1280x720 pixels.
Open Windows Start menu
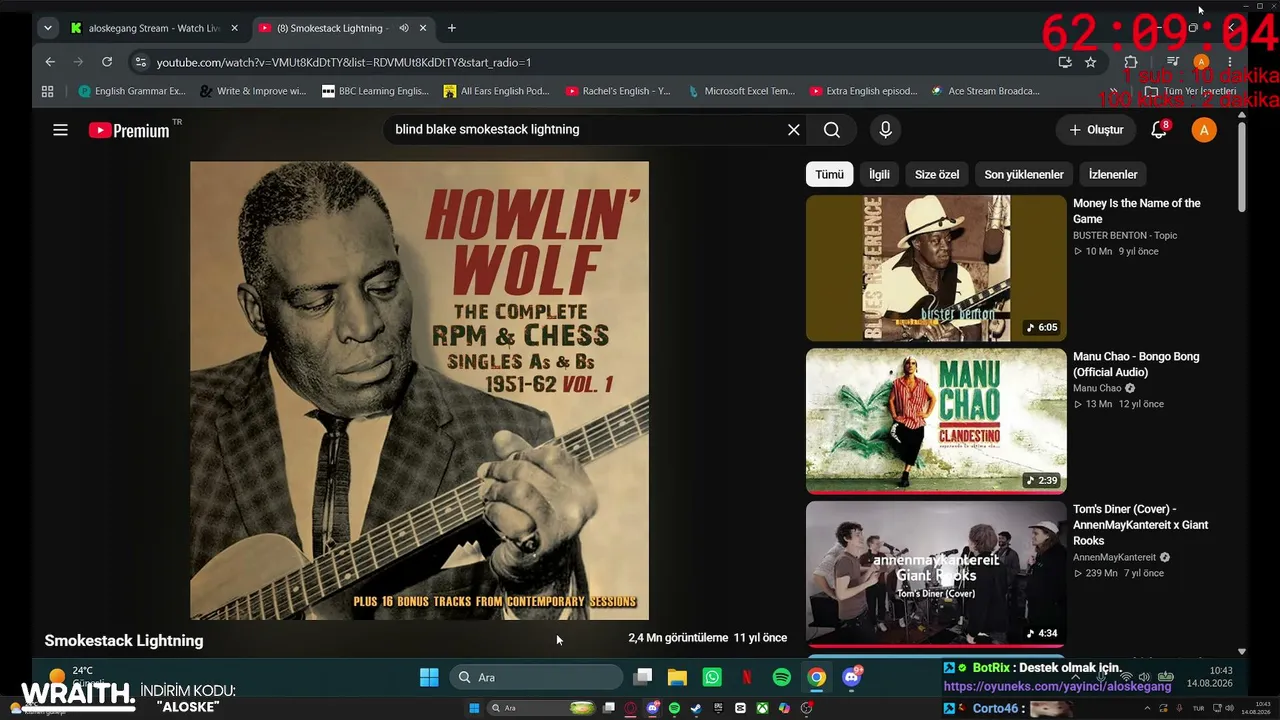429,678
